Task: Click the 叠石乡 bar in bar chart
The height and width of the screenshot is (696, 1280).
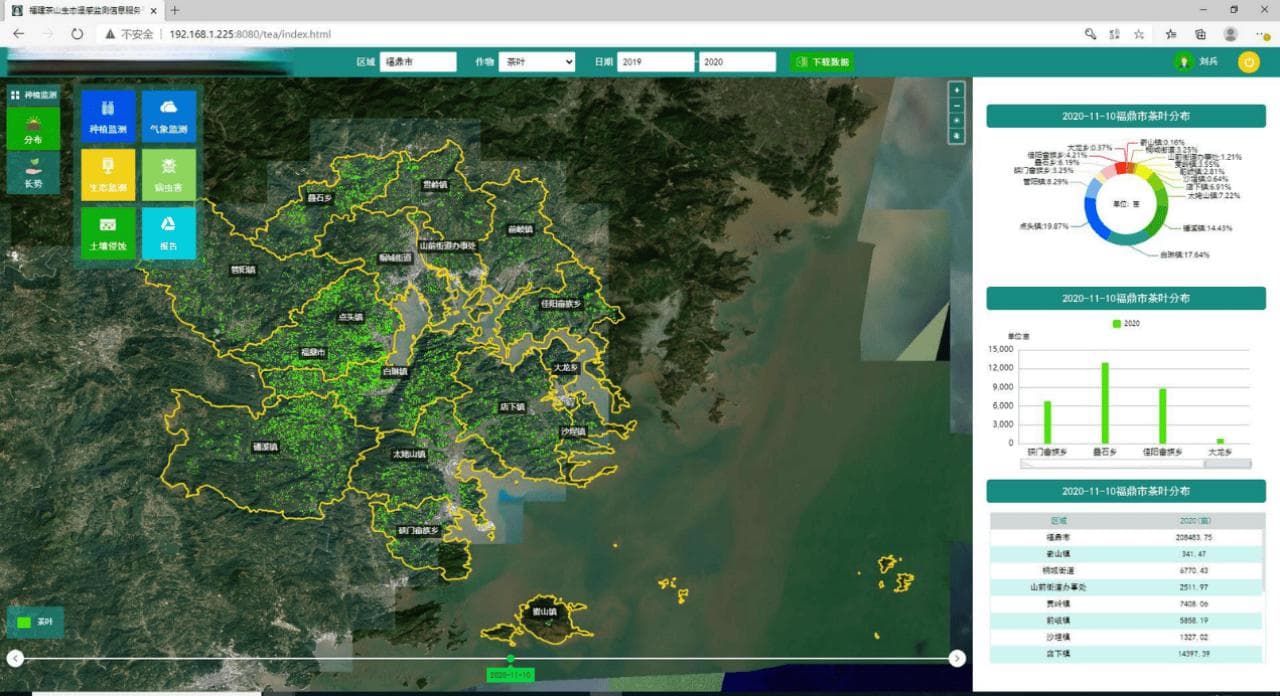Action: click(x=1105, y=402)
